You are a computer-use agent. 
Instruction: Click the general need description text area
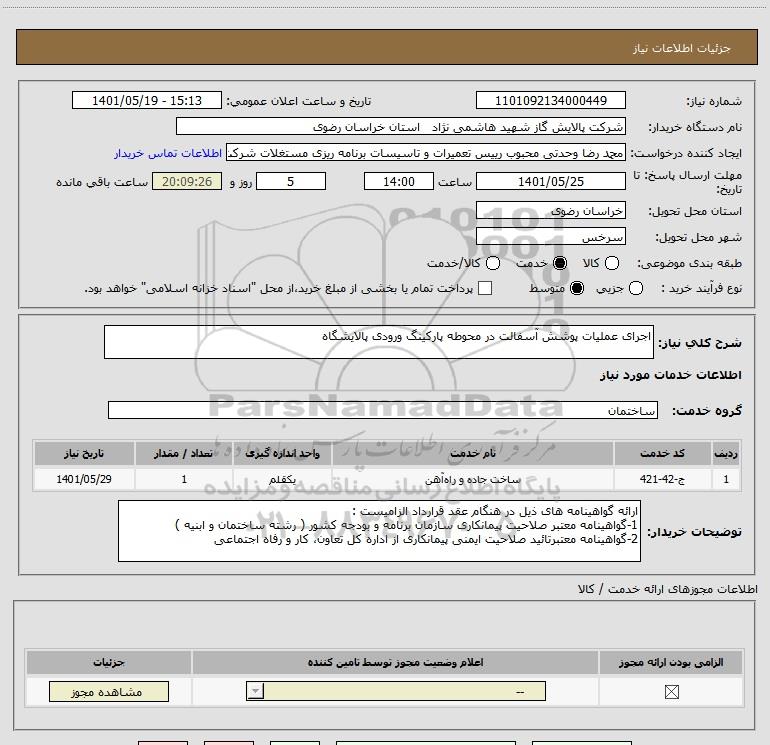coord(379,342)
